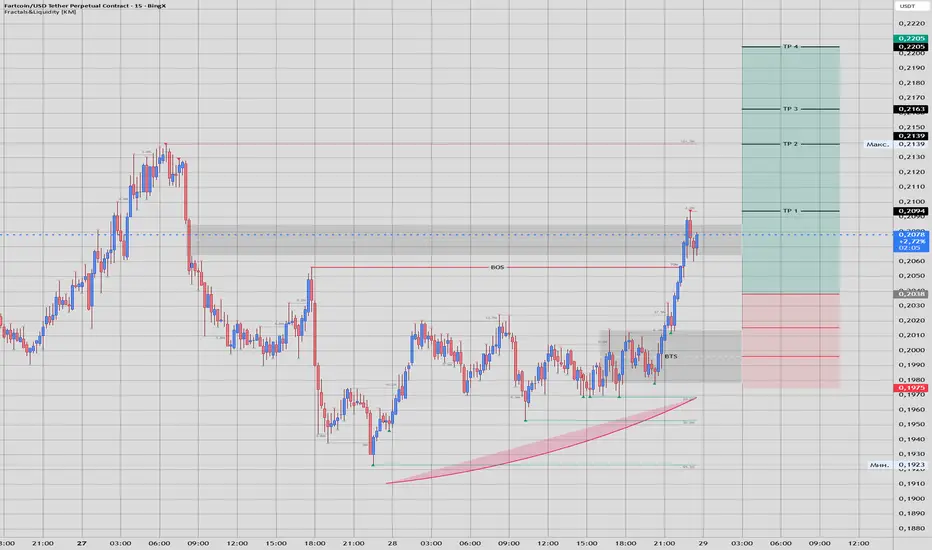Click the date label 27 on time axis
This screenshot has width=932, height=550.
tap(81, 543)
